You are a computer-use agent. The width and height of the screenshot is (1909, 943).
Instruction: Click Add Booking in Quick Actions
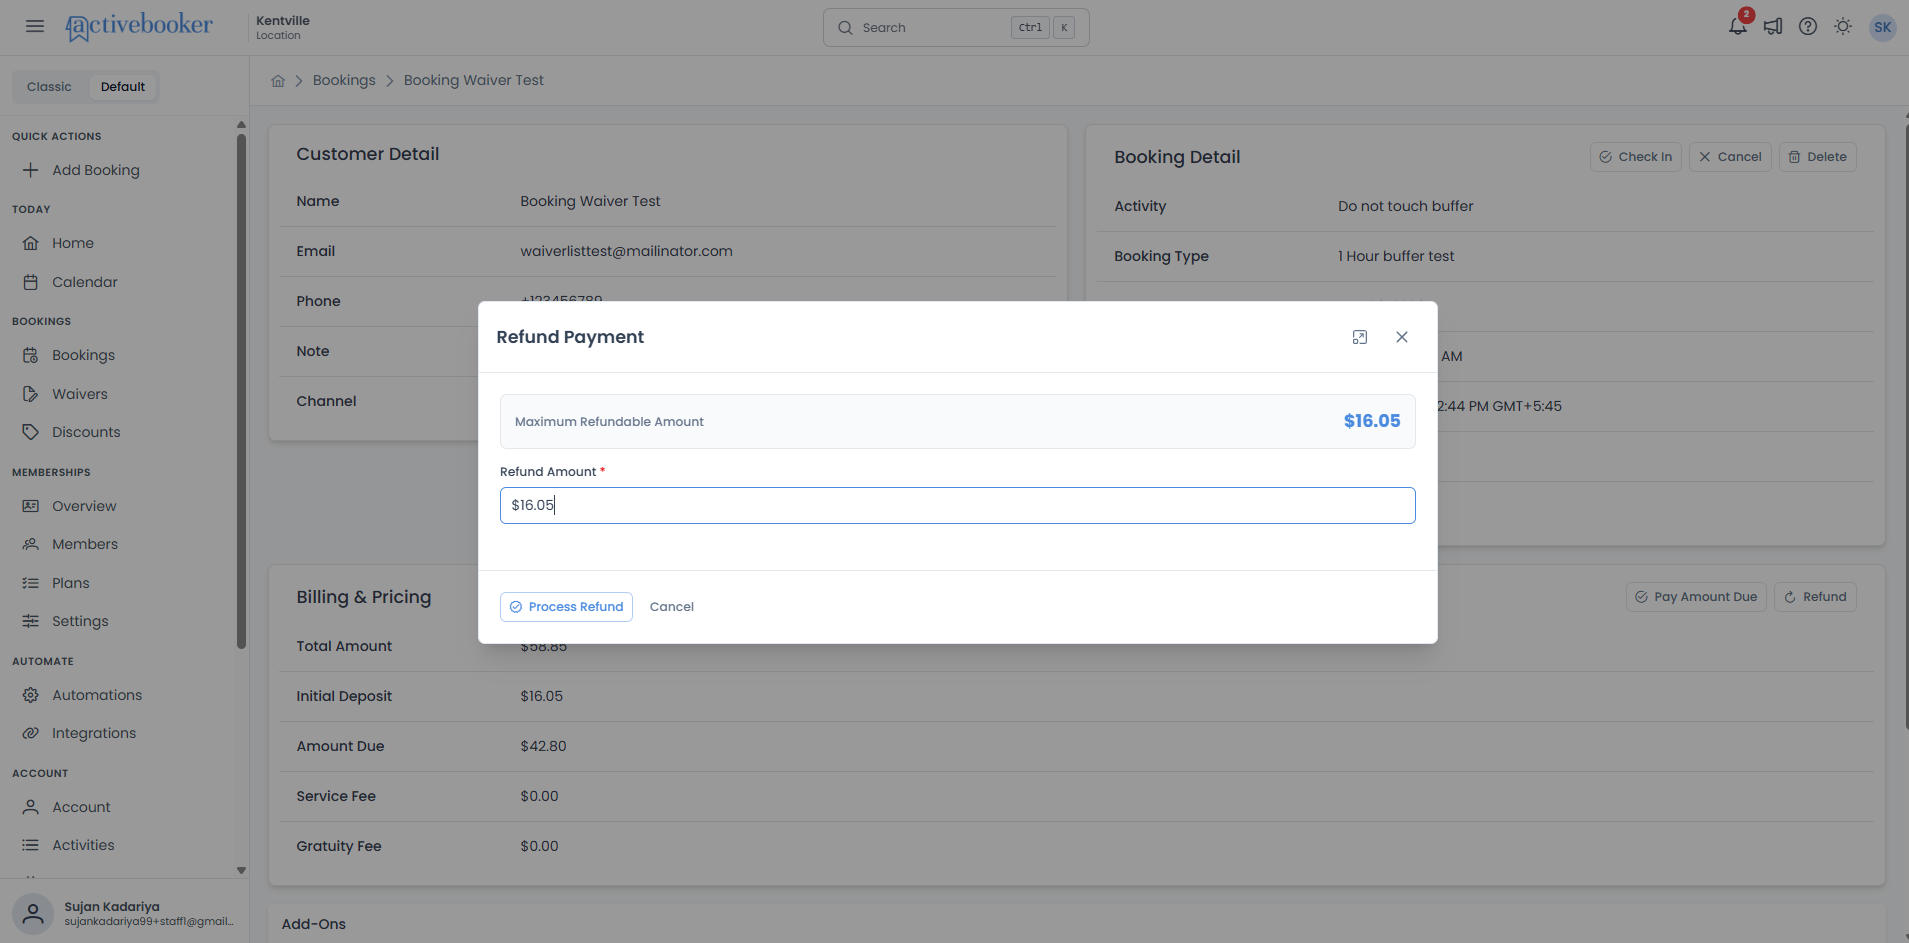[x=96, y=170]
